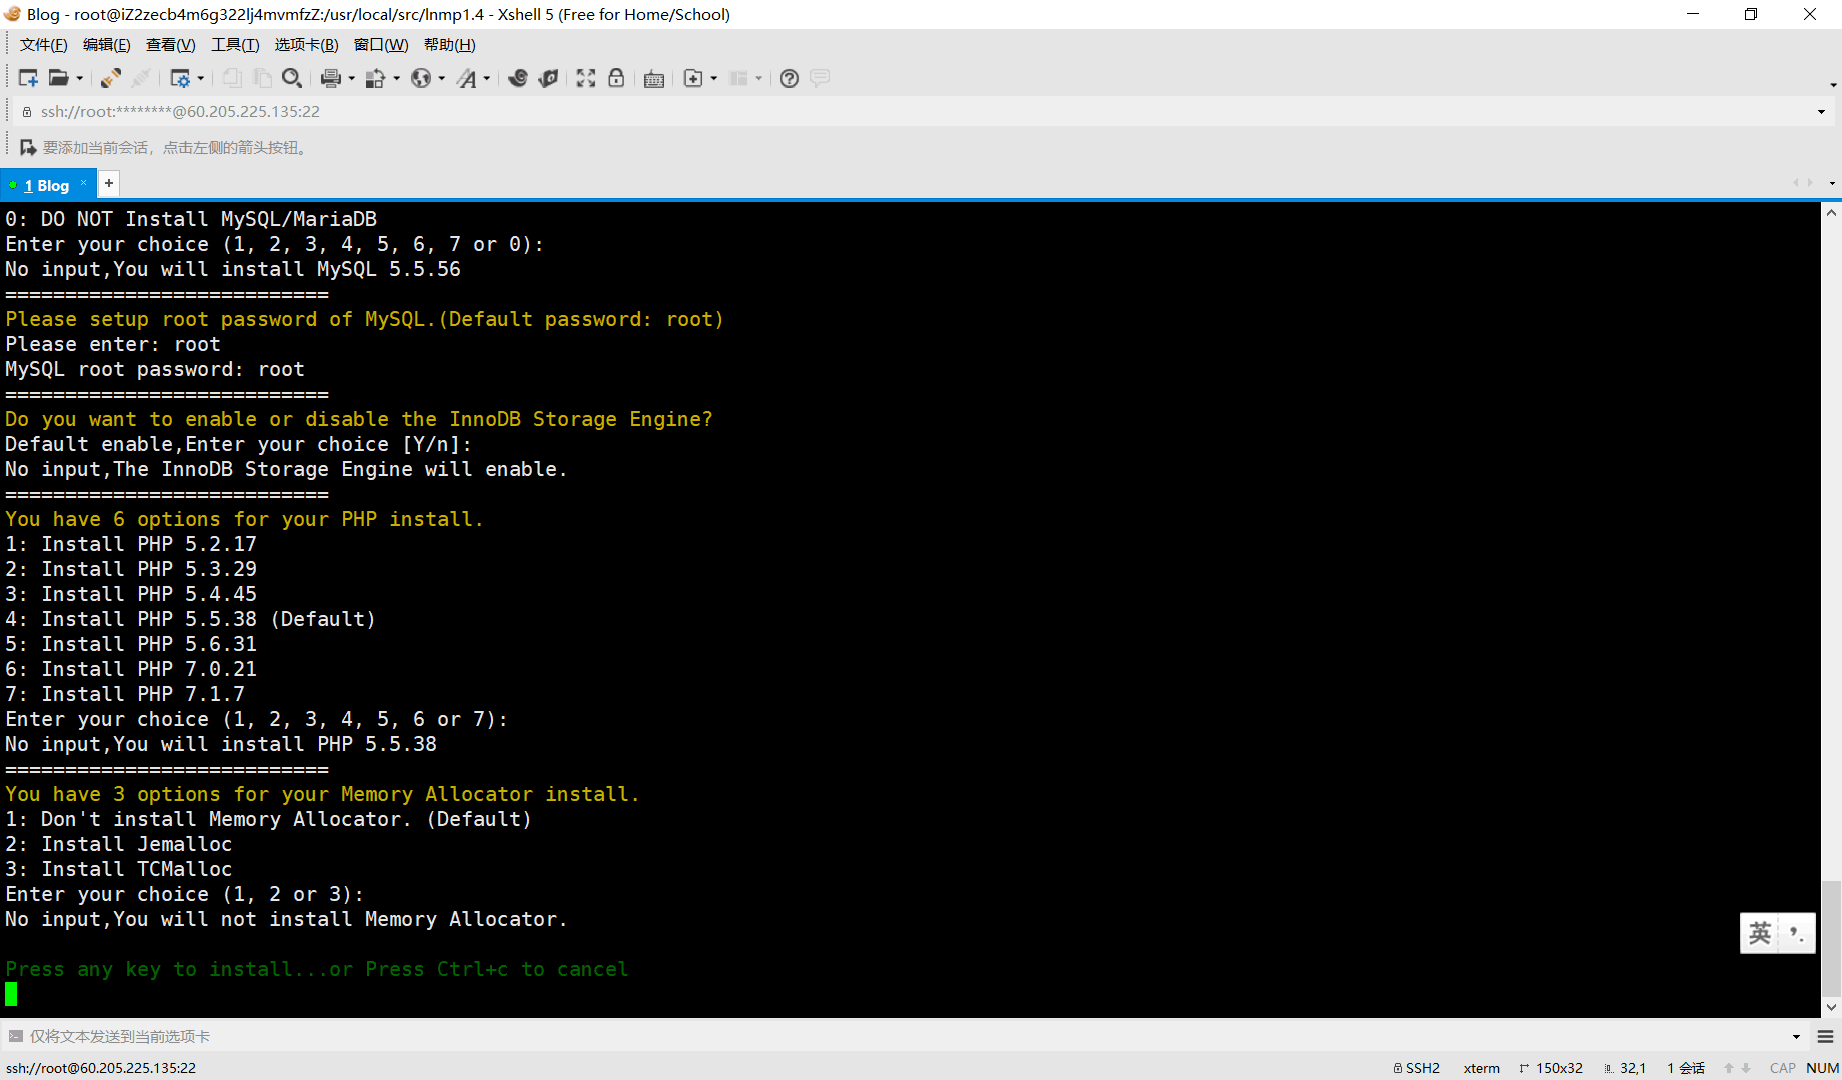Expand the address bar dropdown arrow
Image resolution: width=1842 pixels, height=1080 pixels.
pyautogui.click(x=1821, y=112)
